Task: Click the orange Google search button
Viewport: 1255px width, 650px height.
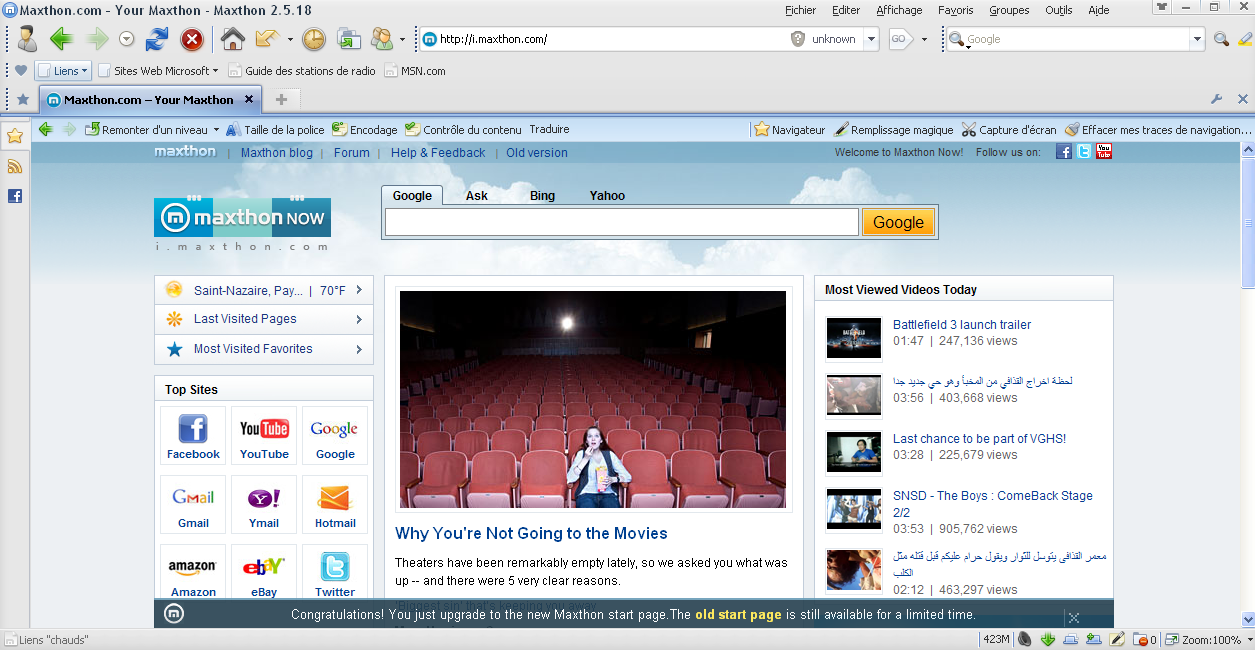Action: [898, 222]
